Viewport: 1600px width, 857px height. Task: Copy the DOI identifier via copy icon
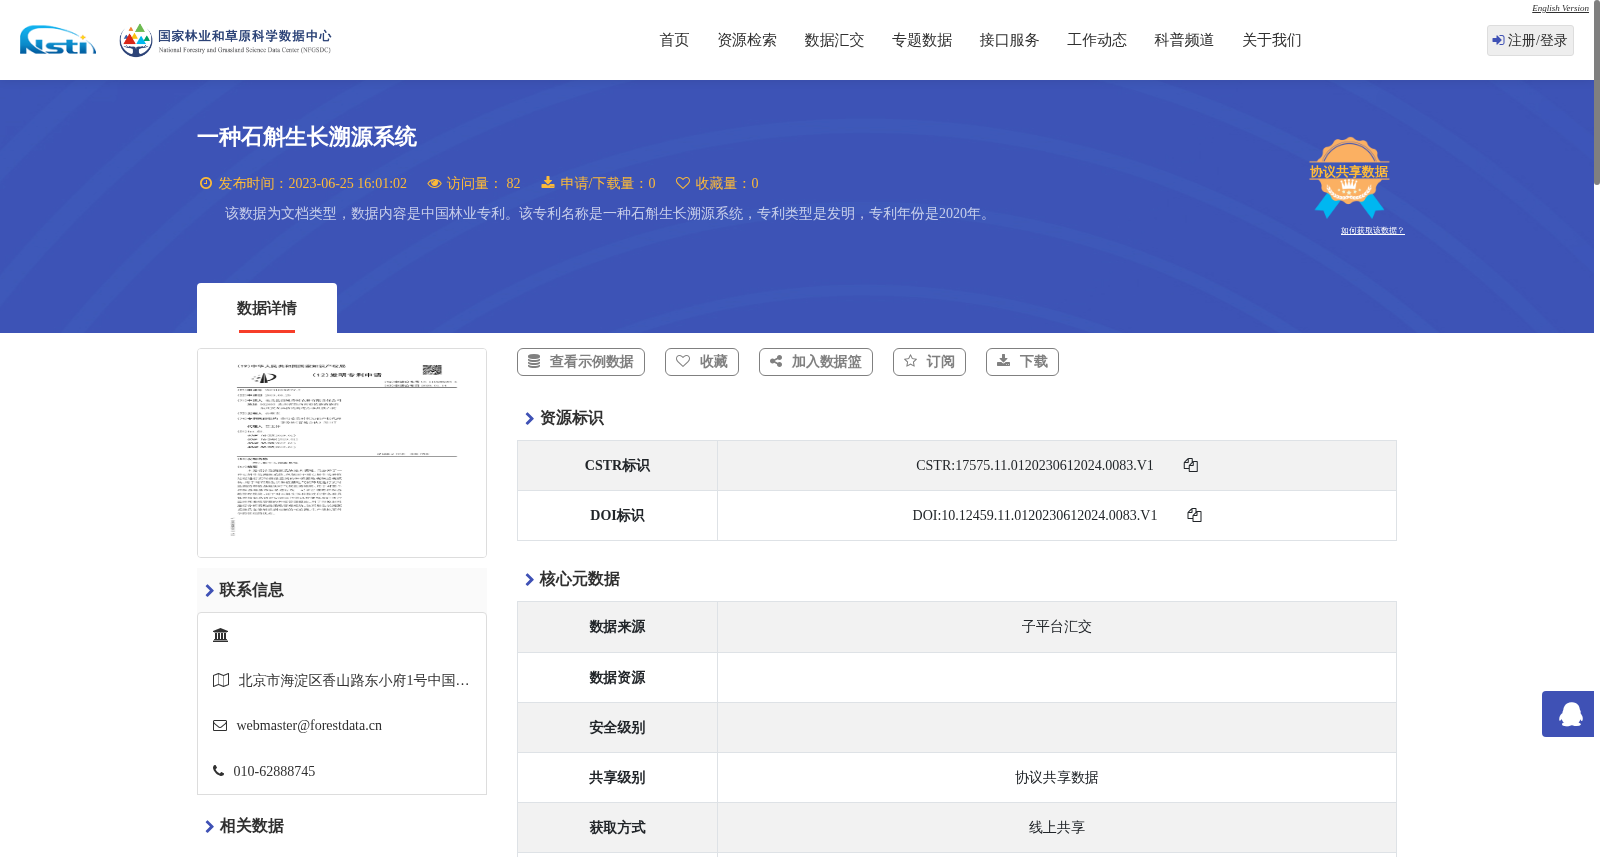[1194, 515]
